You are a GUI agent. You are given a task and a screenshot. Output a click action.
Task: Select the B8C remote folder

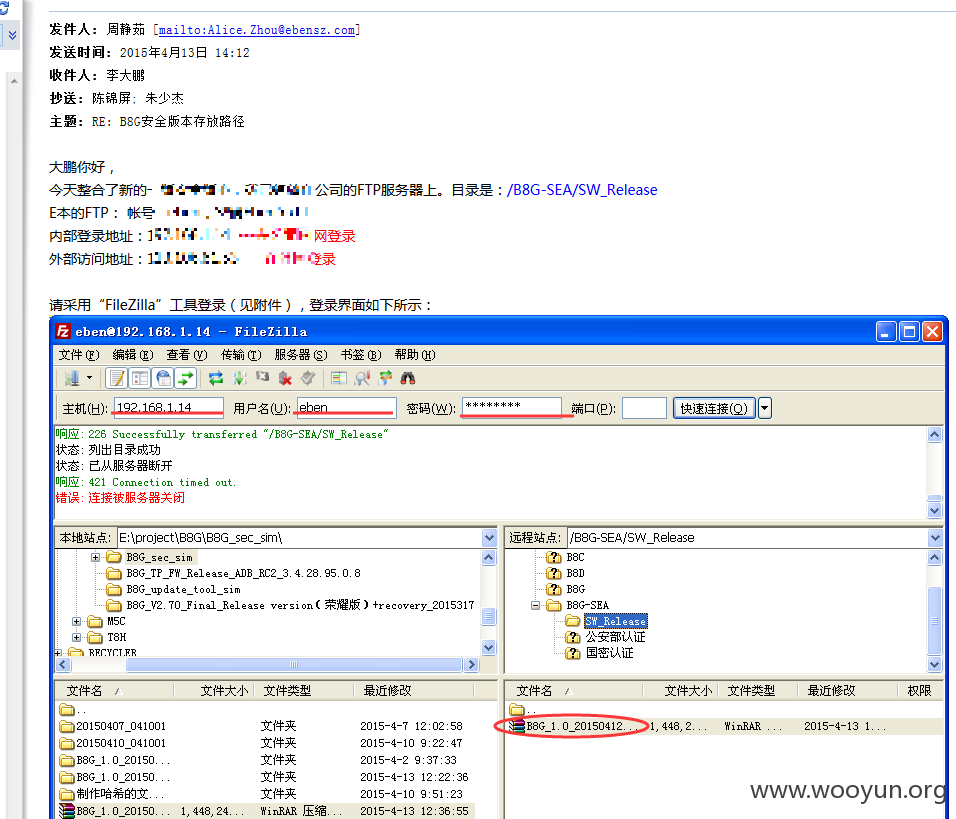[x=575, y=557]
